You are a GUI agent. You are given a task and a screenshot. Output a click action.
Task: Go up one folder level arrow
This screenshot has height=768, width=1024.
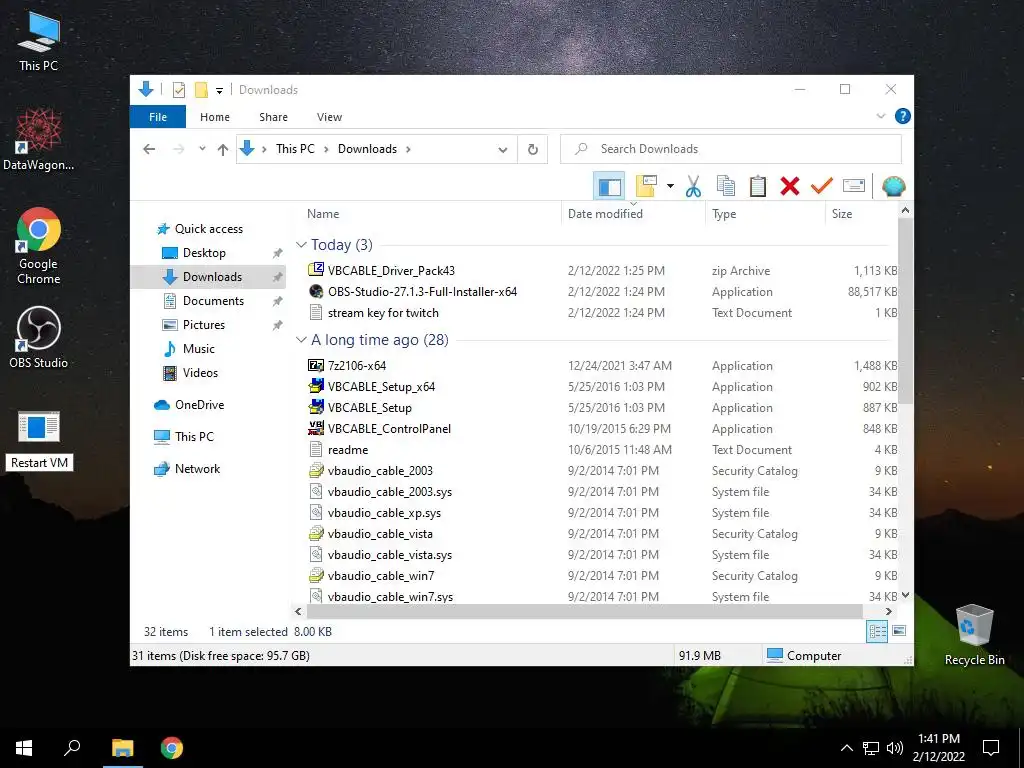click(x=223, y=150)
